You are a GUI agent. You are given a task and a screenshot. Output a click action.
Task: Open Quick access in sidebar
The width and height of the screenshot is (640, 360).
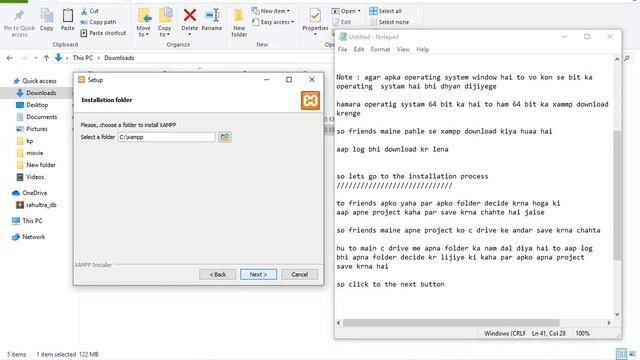point(35,81)
